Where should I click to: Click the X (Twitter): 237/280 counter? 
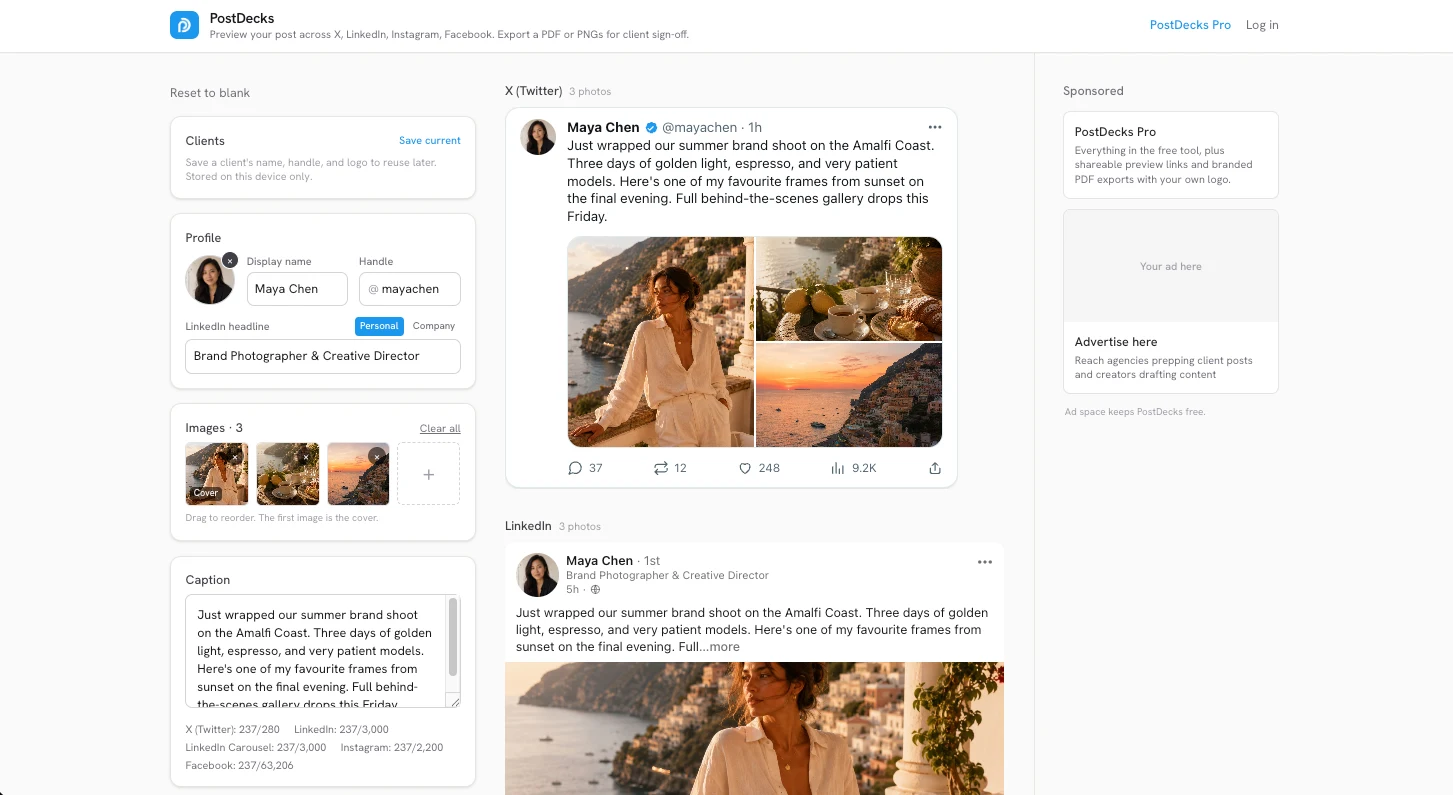(x=232, y=730)
